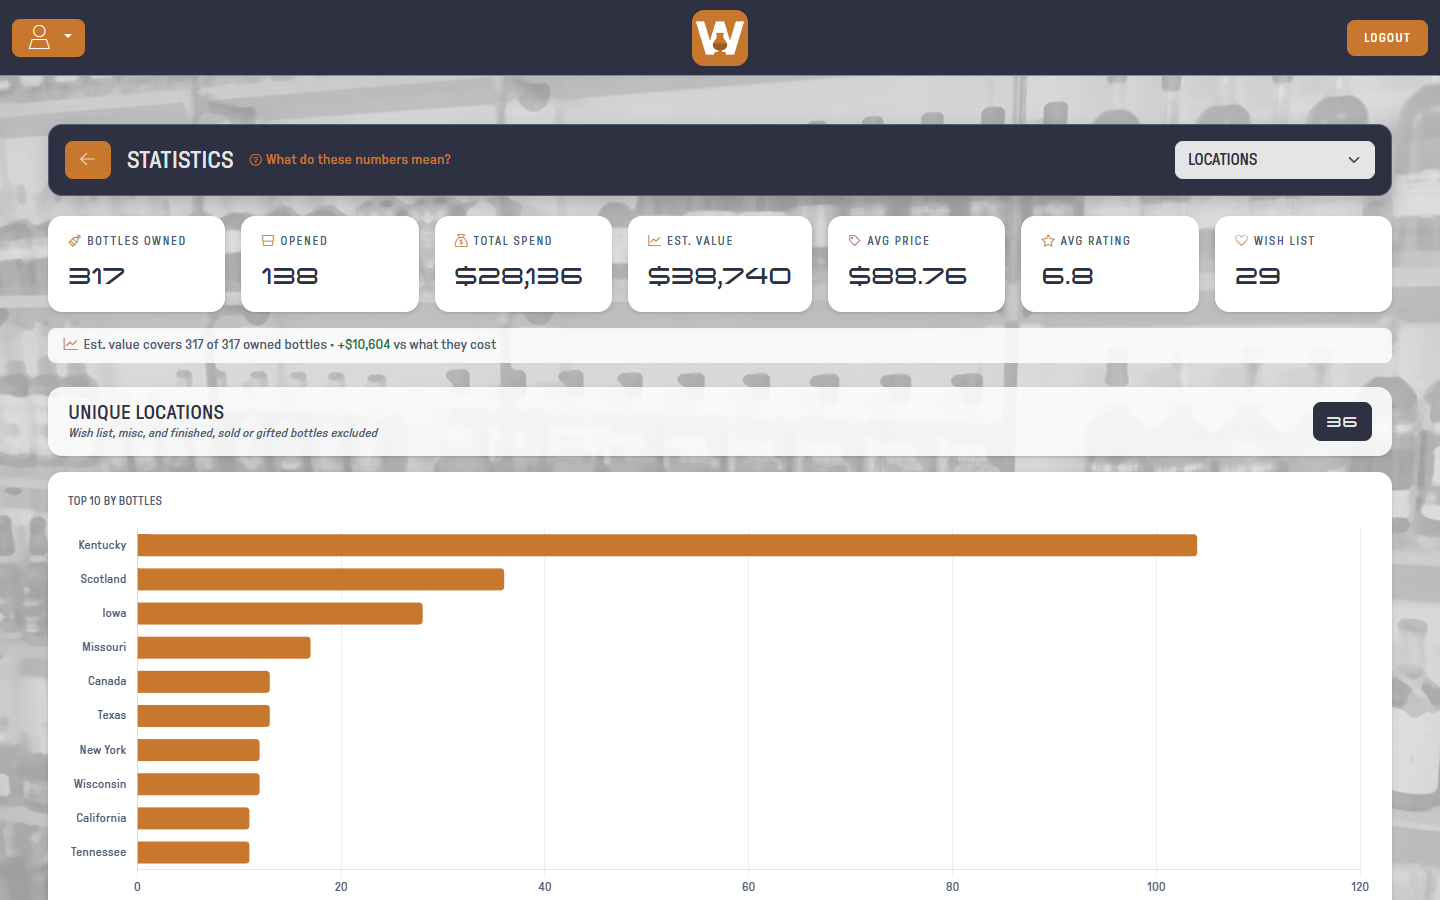Click the 317 bottles owned value
The width and height of the screenshot is (1440, 900).
96,276
